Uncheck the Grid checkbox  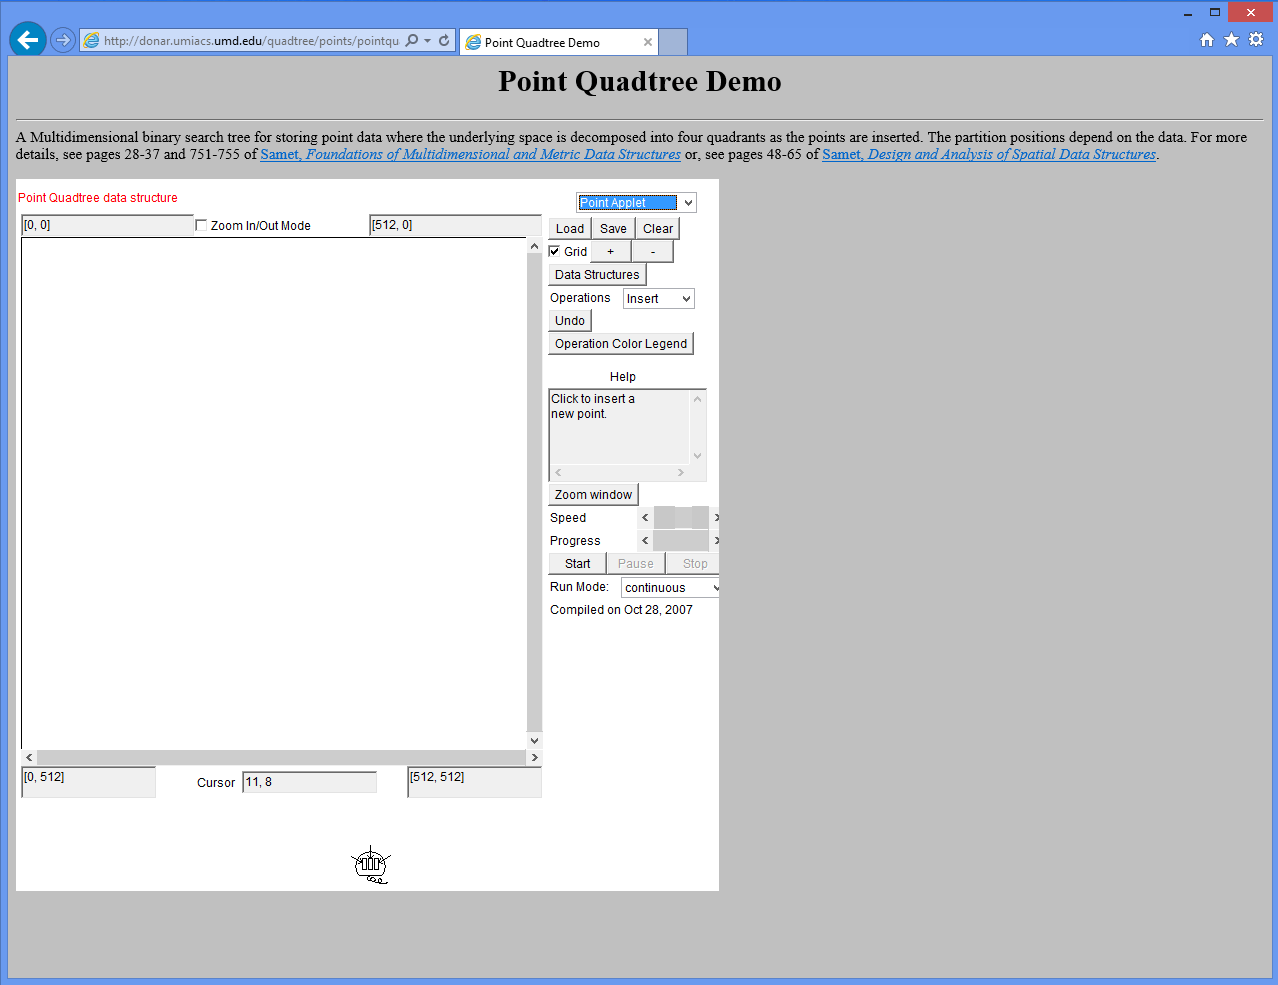tap(555, 251)
